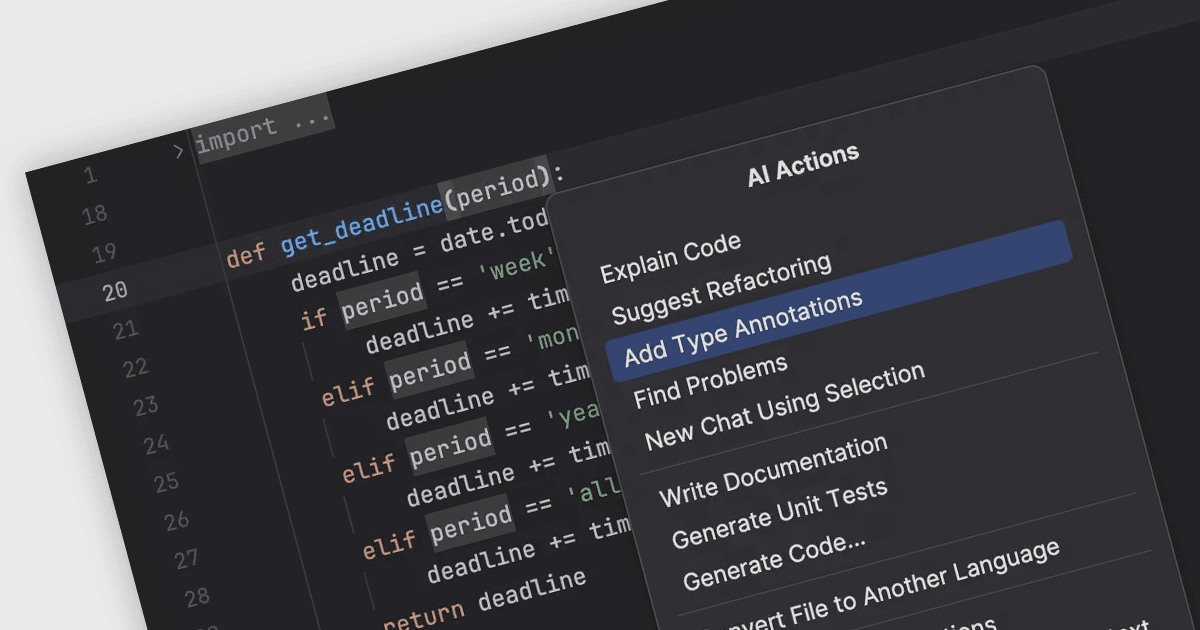1200x630 pixels.
Task: Select Find Problems menu entry
Action: click(711, 382)
